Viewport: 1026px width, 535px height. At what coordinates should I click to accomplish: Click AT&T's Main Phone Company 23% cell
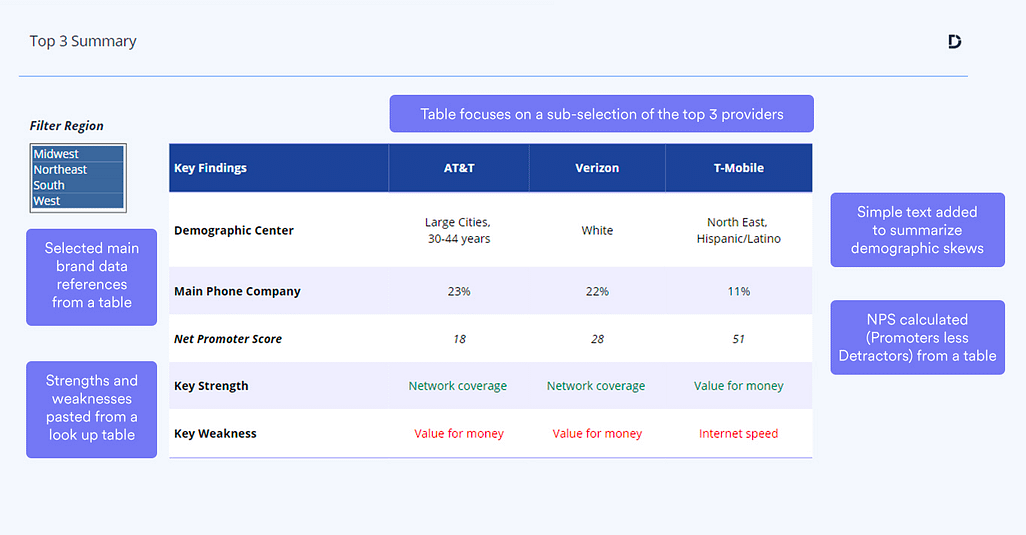point(459,291)
